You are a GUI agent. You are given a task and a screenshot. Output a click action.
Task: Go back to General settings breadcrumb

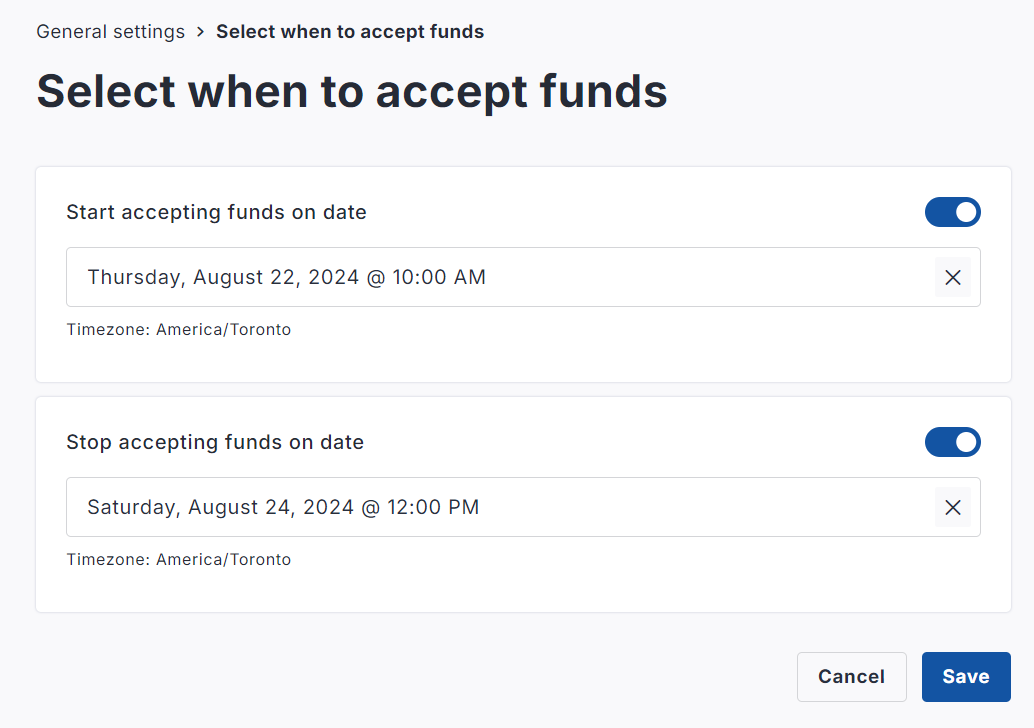(x=110, y=32)
